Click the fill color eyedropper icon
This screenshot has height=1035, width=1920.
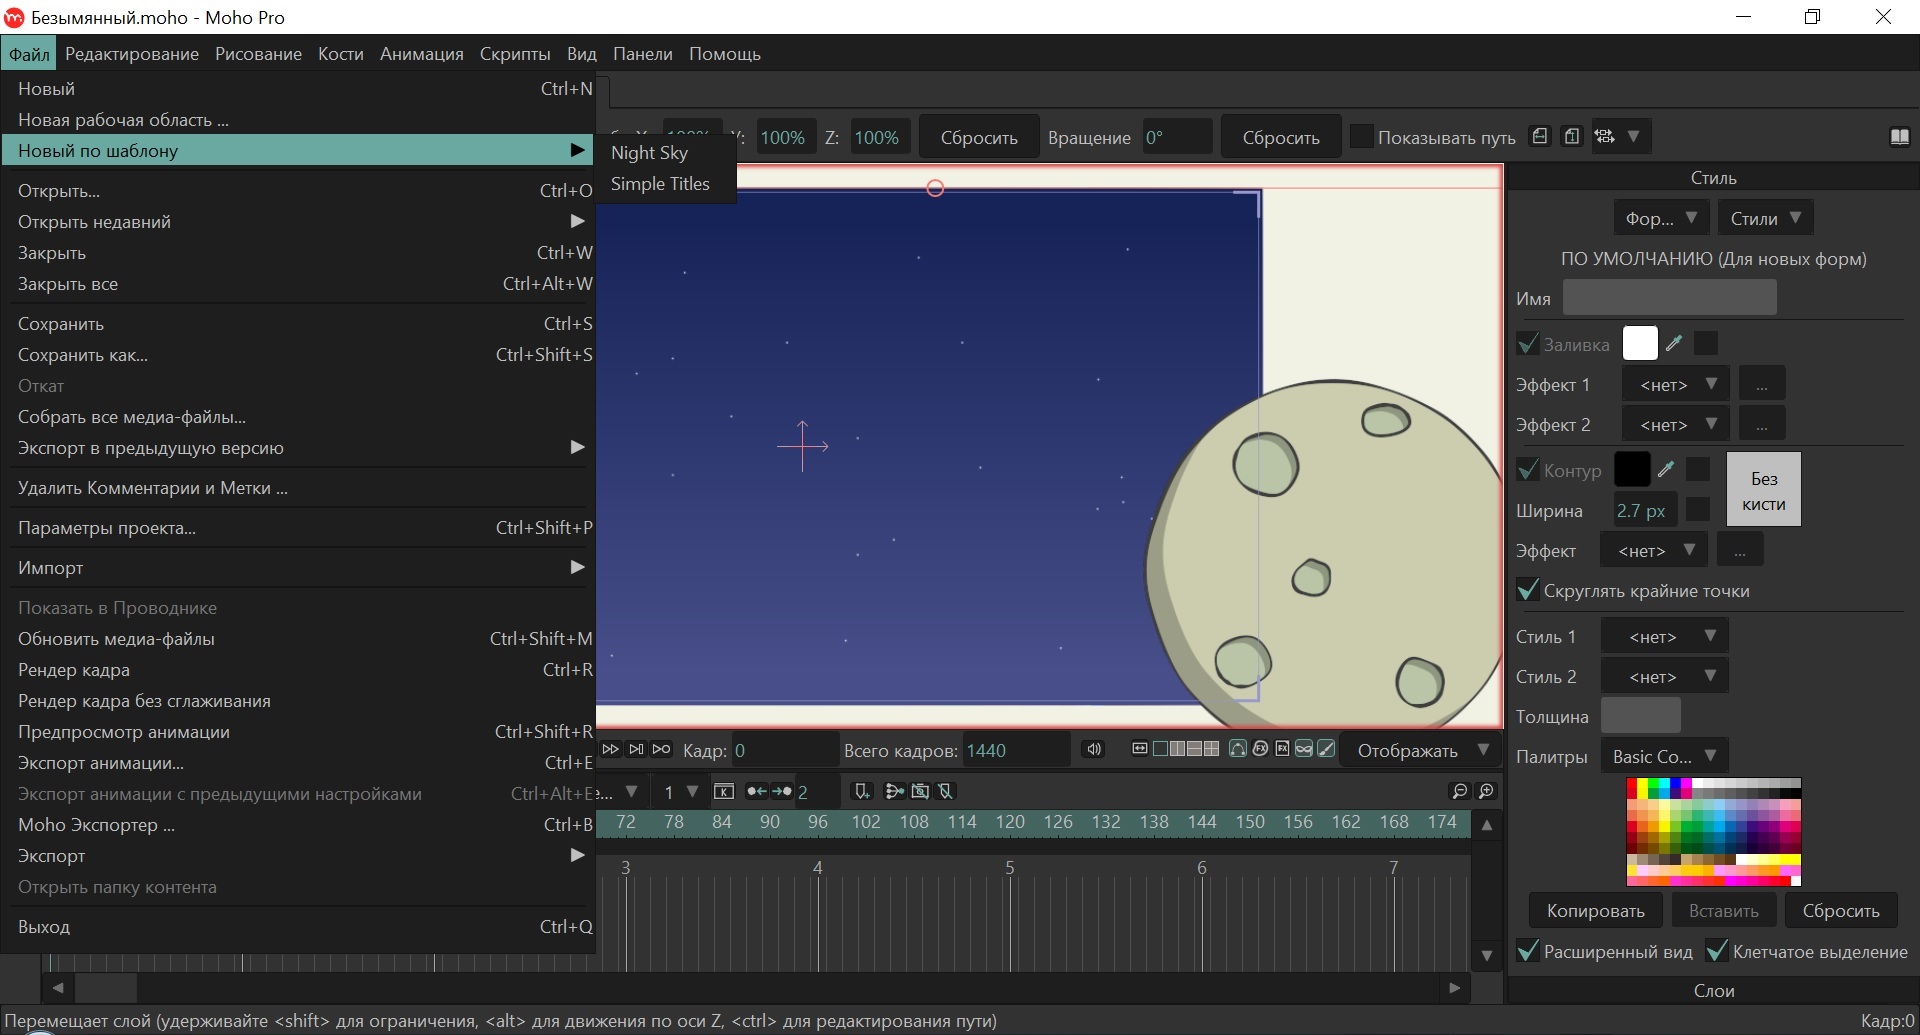click(x=1674, y=344)
